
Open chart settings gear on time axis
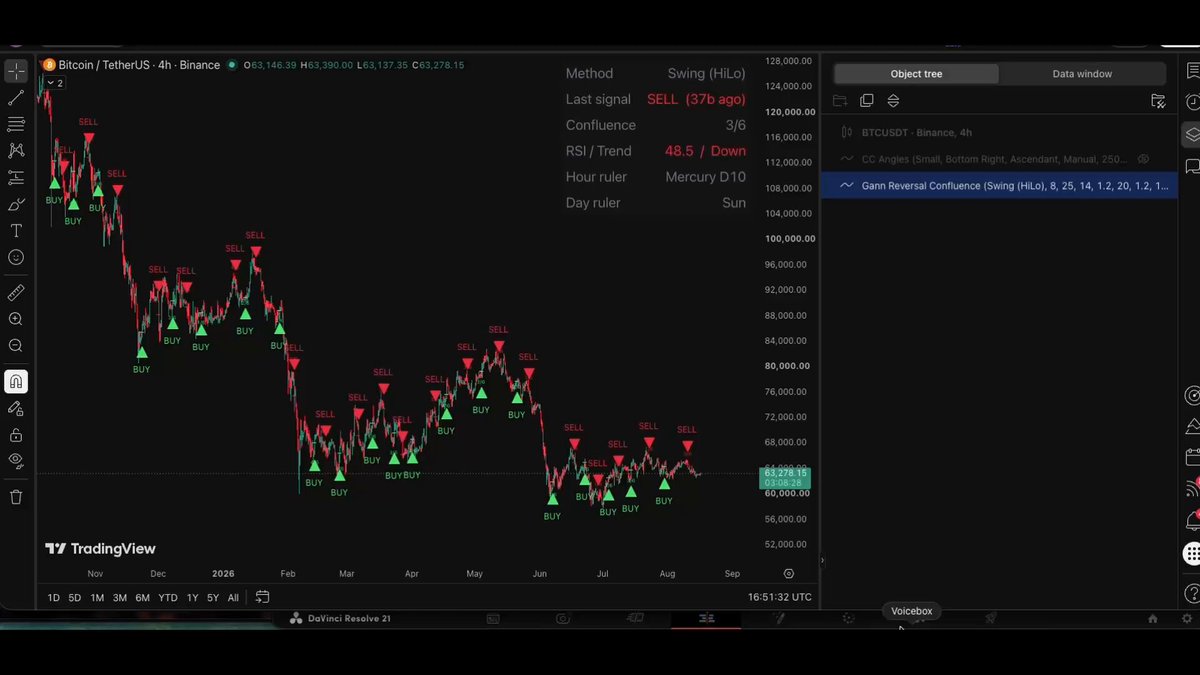coord(789,574)
